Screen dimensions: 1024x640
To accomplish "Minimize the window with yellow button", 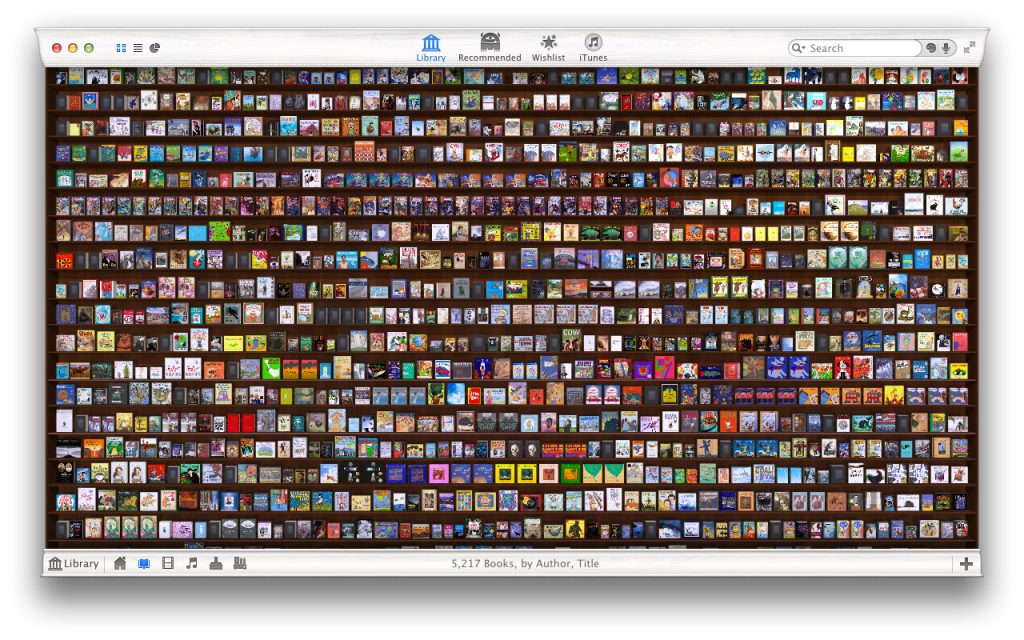I will coord(72,48).
